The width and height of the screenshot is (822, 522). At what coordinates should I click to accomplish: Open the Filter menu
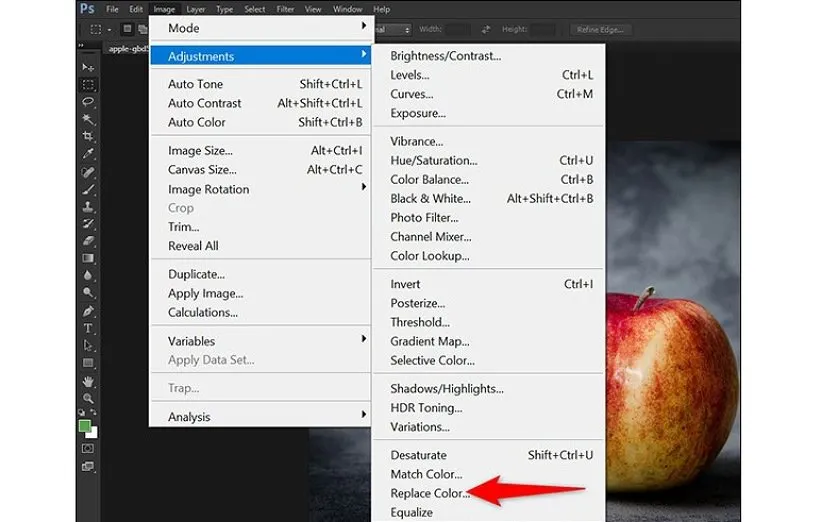[285, 9]
